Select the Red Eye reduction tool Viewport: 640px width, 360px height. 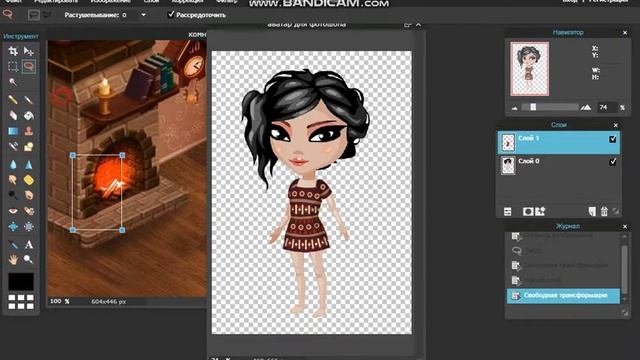tap(13, 211)
